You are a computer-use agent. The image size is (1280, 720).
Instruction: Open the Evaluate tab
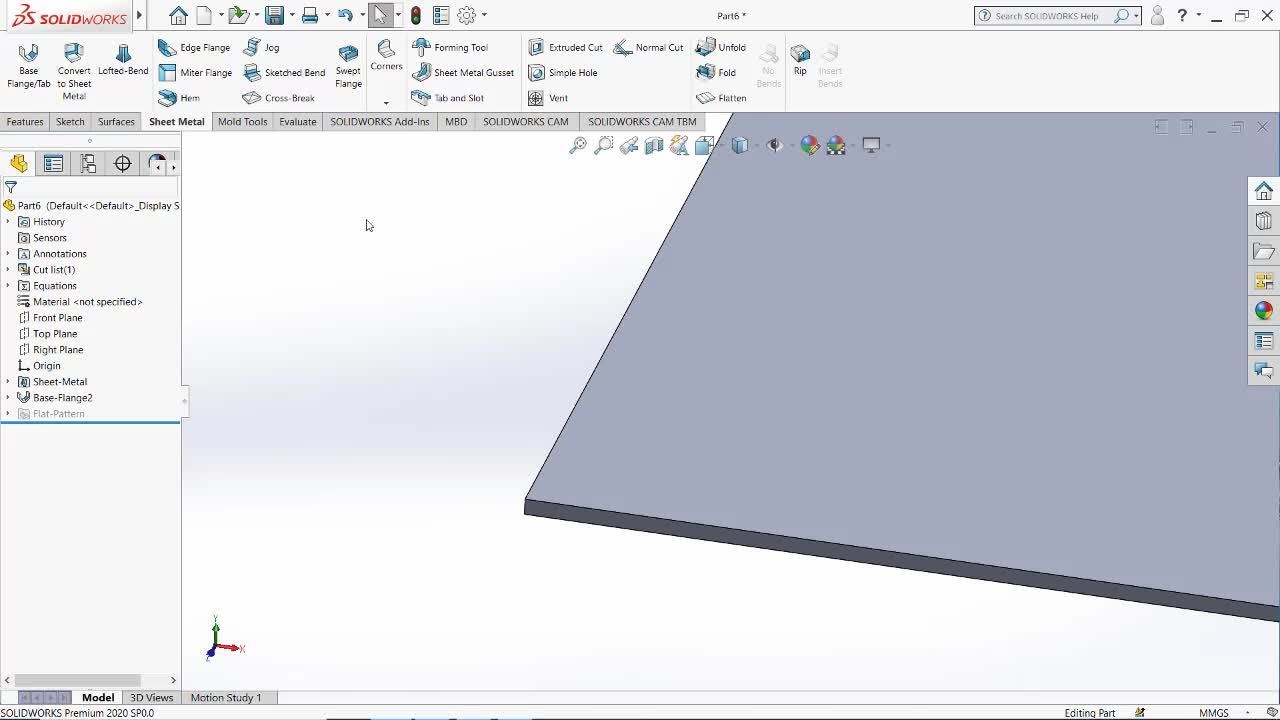click(x=297, y=122)
